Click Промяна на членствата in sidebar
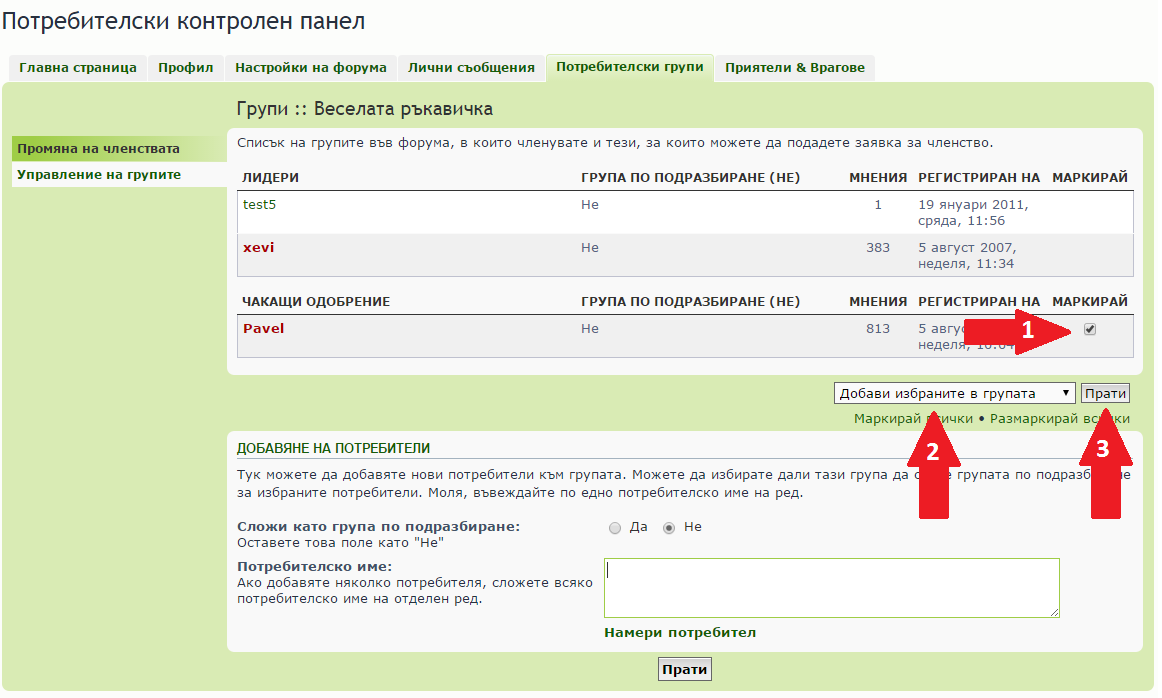The width and height of the screenshot is (1162, 698). [x=98, y=149]
